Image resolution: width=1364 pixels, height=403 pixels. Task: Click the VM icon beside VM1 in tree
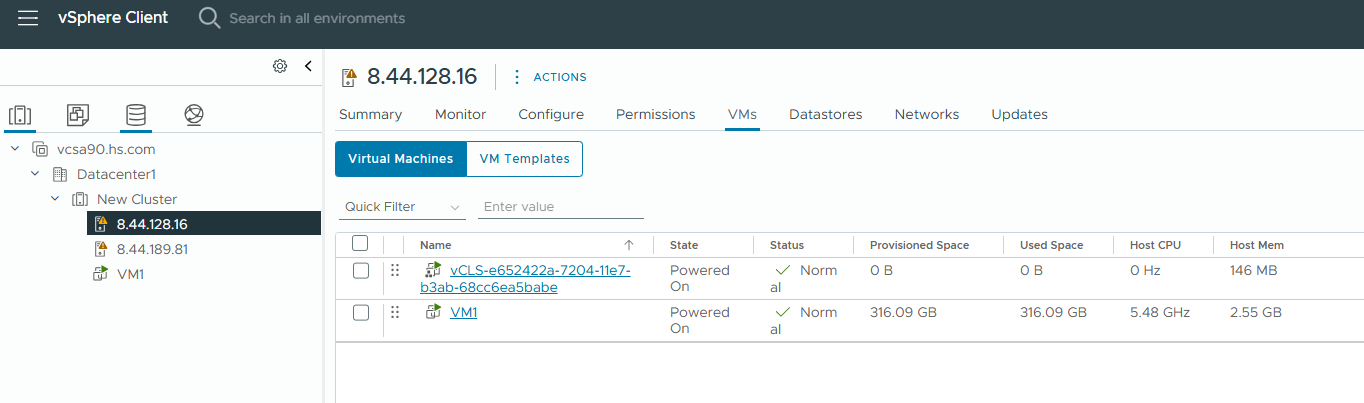point(100,274)
